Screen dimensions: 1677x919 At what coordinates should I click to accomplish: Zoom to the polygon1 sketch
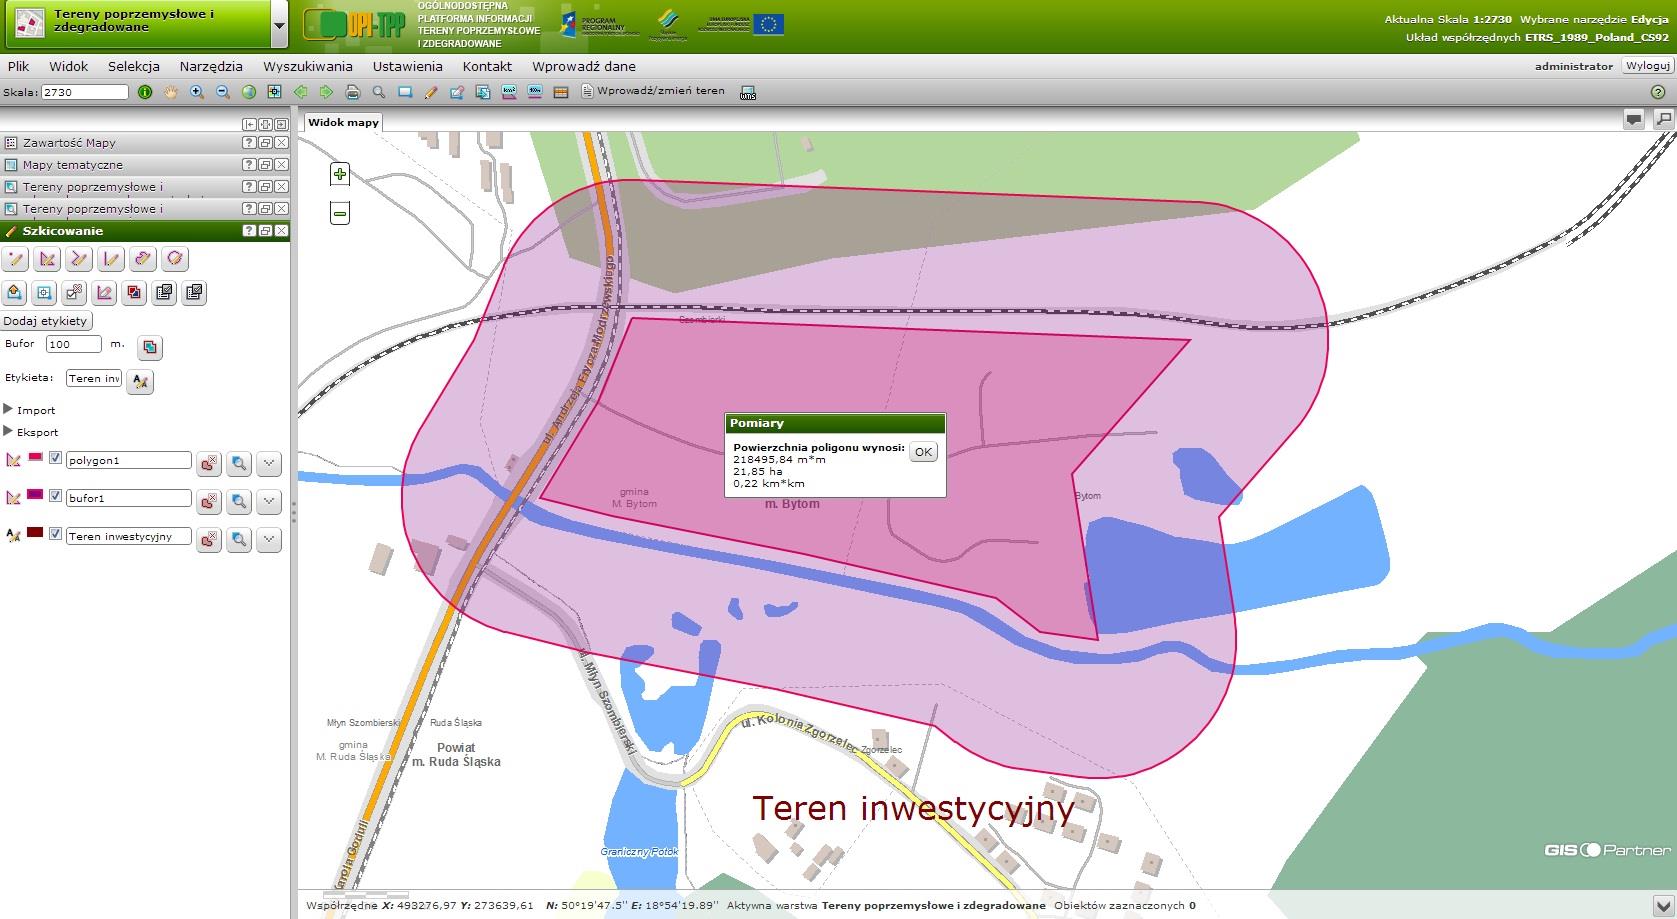(x=239, y=463)
